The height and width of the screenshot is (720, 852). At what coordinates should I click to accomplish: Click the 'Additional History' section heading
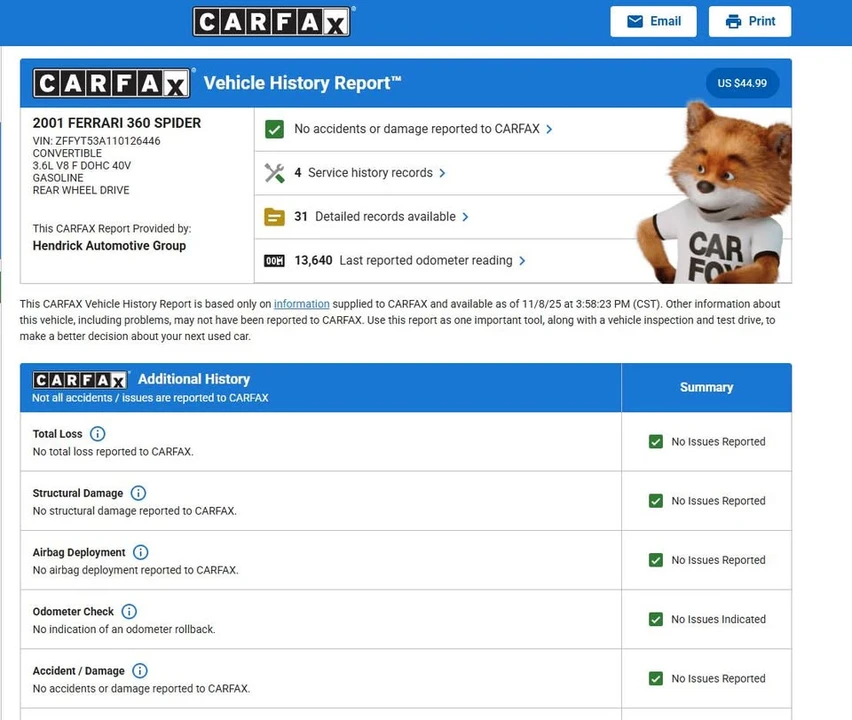194,379
